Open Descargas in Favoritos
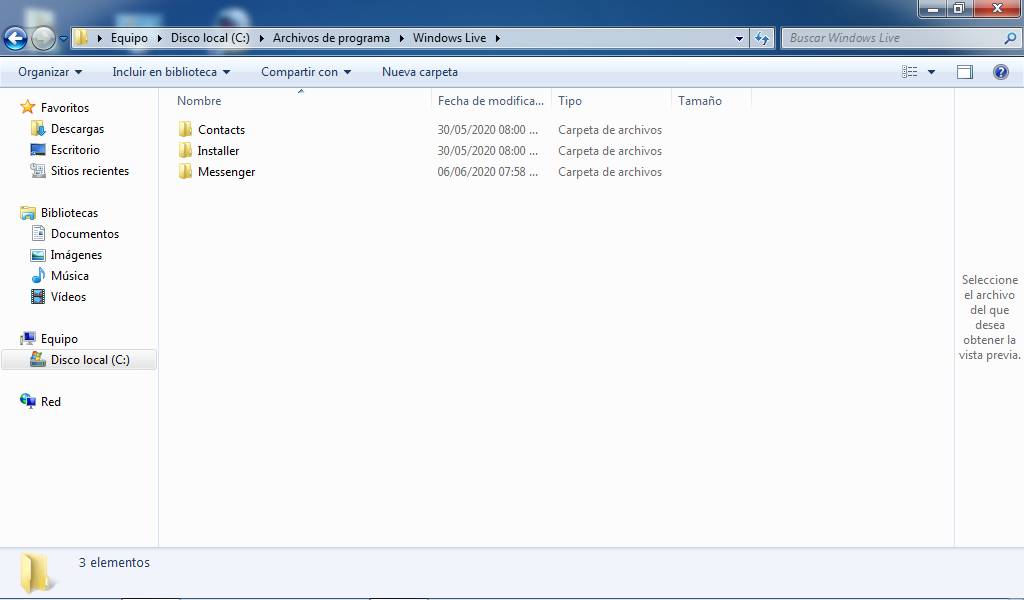The height and width of the screenshot is (600, 1024). point(77,129)
